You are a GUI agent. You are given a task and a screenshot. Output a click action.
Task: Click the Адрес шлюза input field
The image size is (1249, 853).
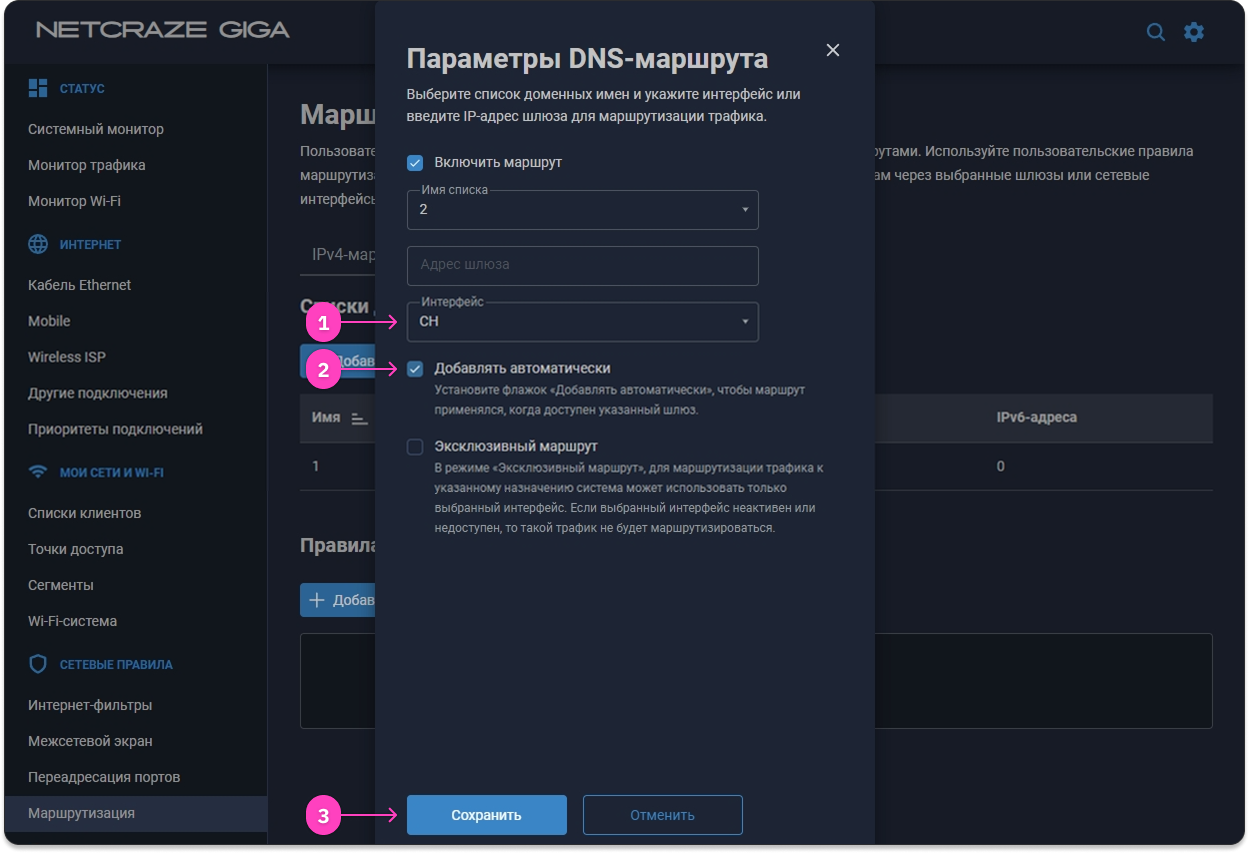tap(582, 266)
